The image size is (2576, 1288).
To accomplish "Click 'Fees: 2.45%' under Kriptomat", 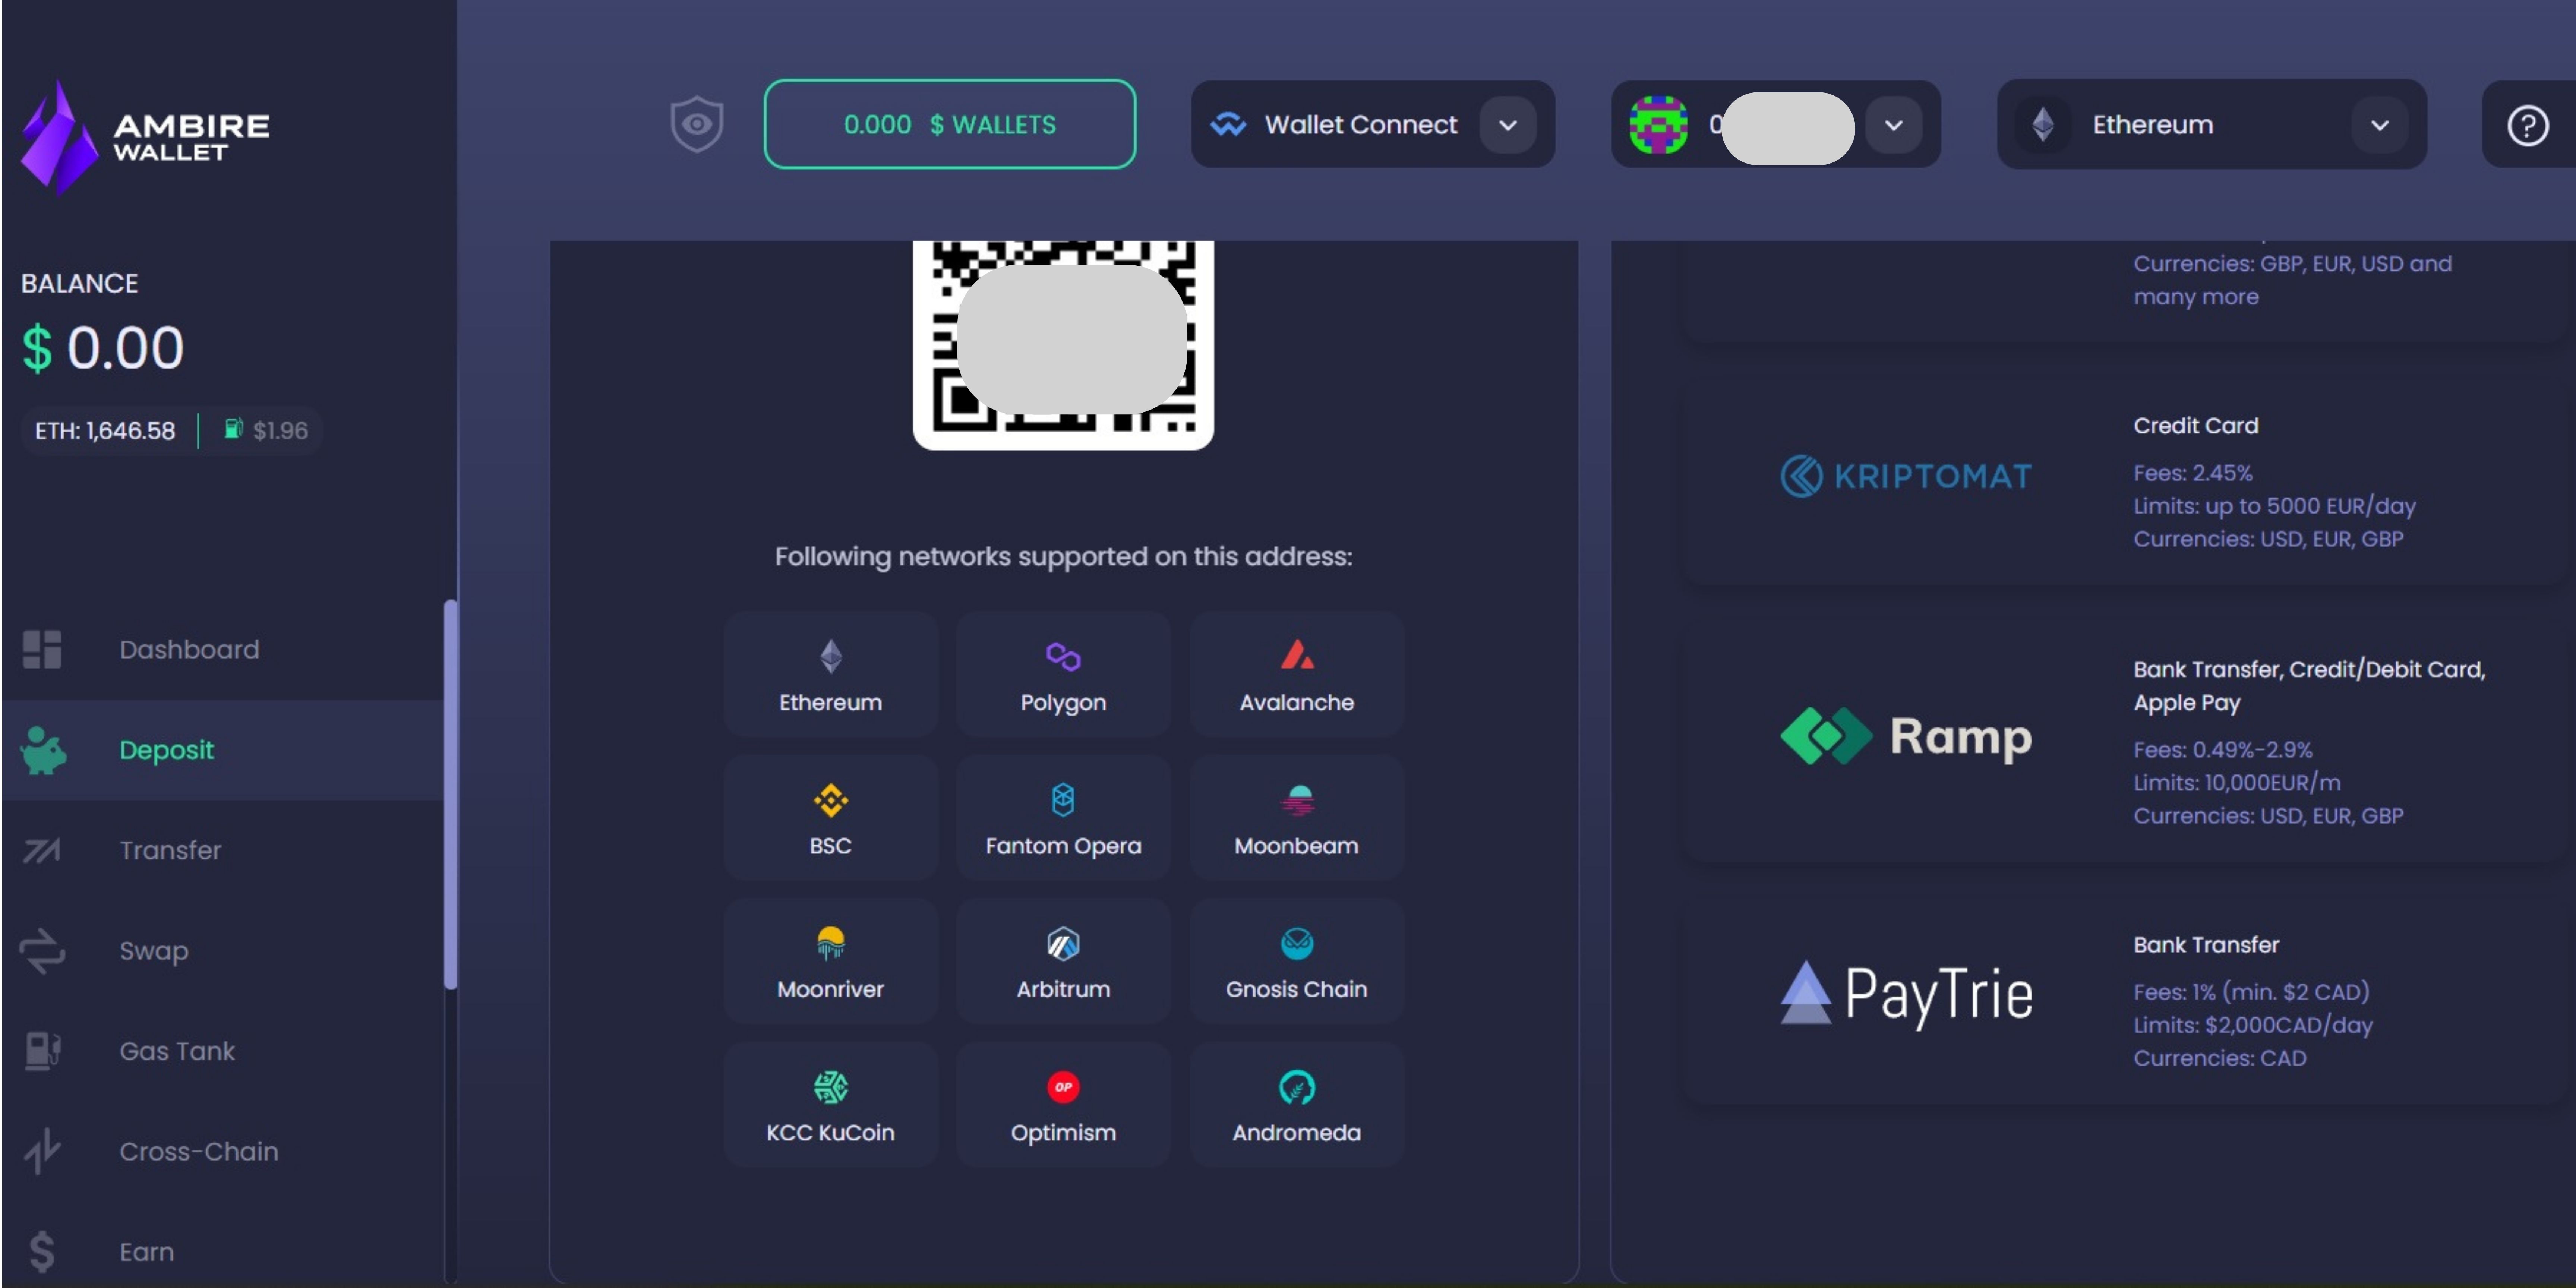I will [2192, 473].
